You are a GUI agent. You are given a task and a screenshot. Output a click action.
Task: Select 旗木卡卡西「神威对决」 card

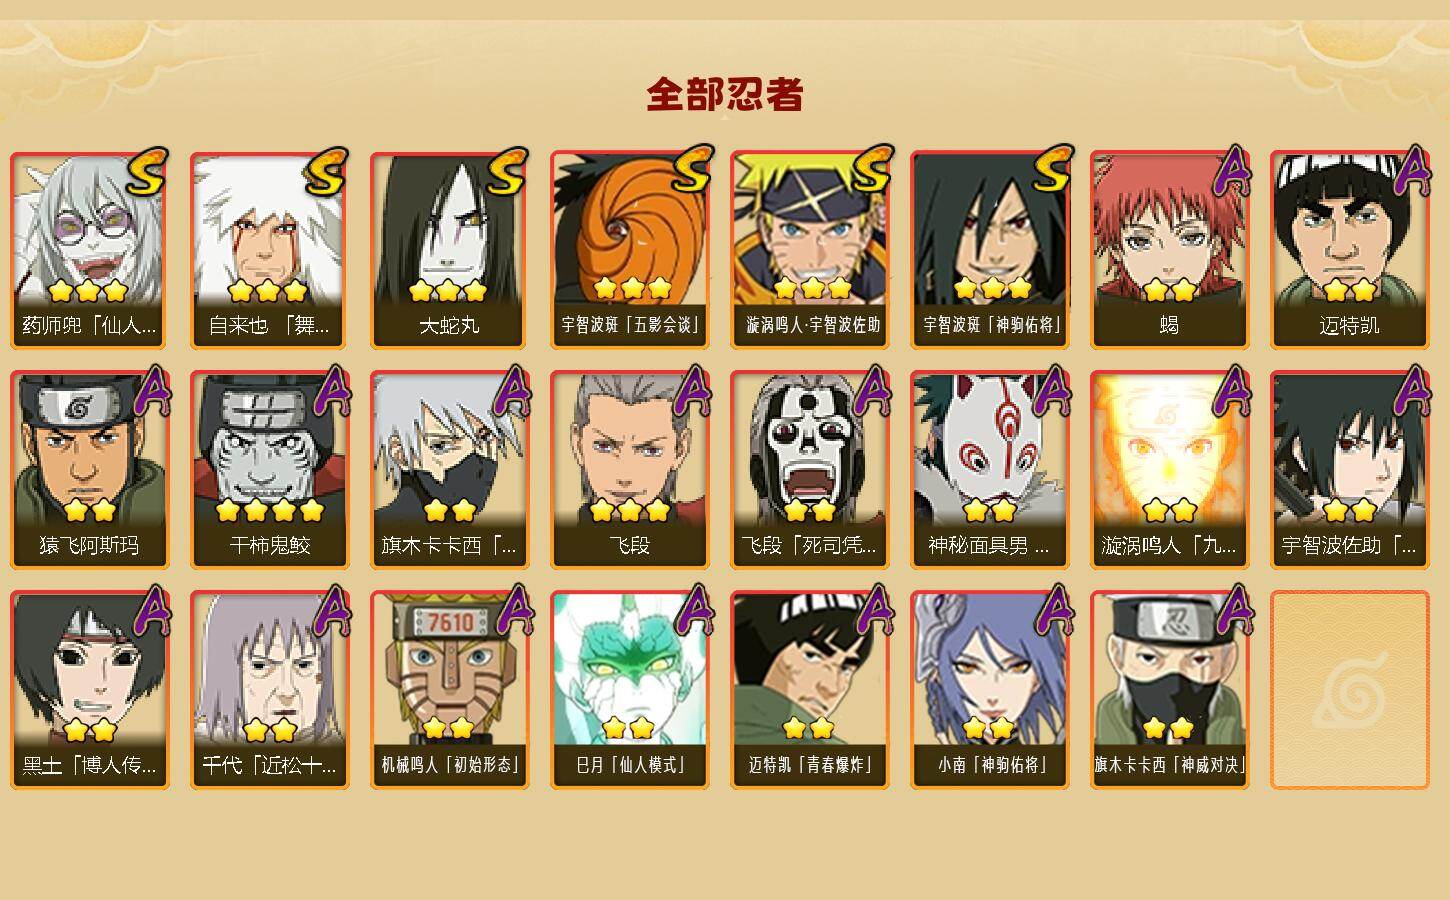pos(1170,690)
